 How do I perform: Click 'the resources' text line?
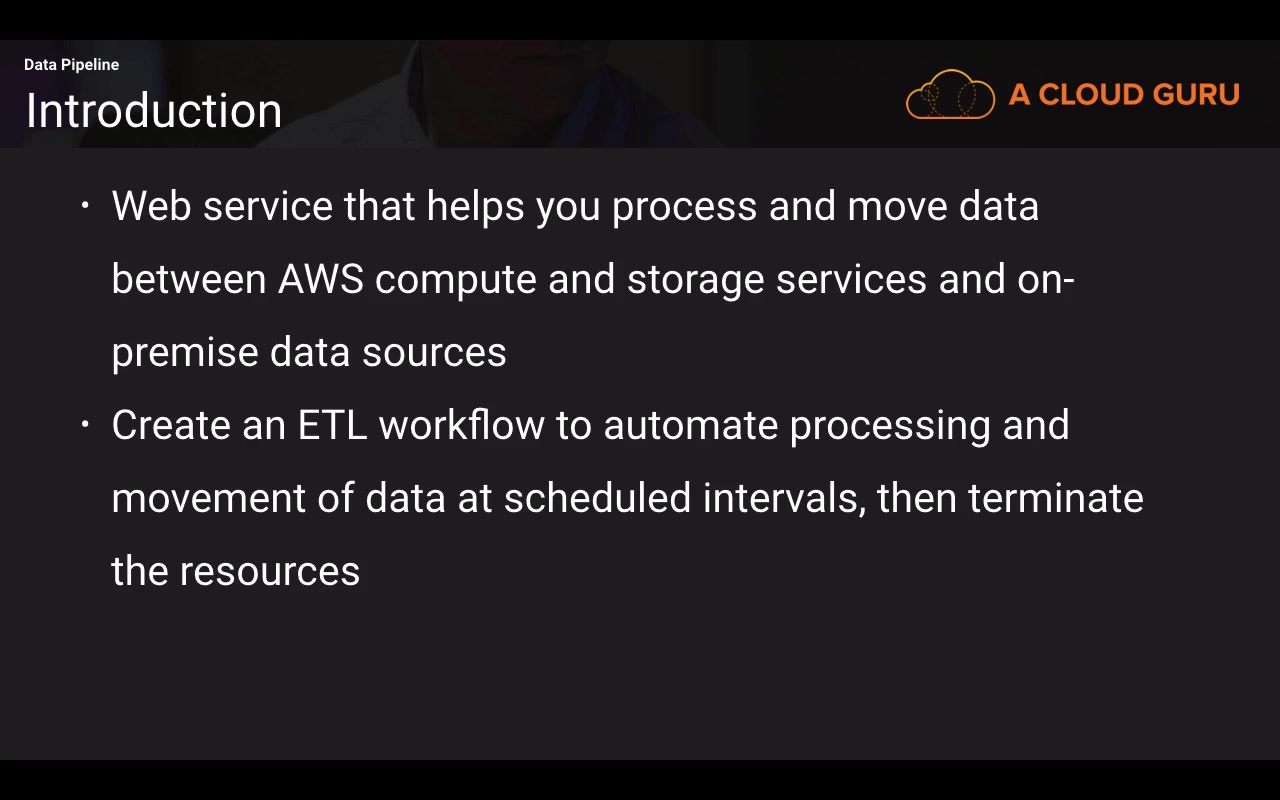[x=235, y=571]
